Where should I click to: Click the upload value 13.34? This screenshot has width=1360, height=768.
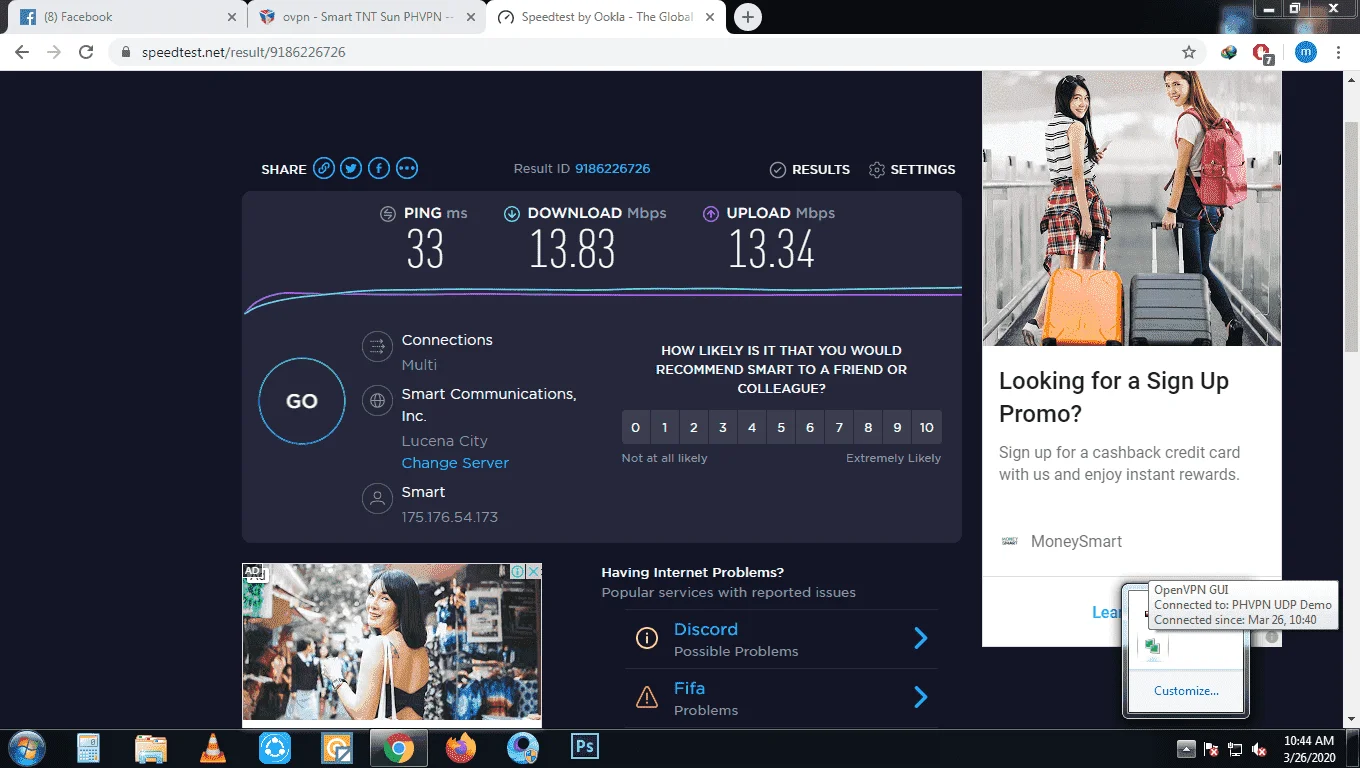pyautogui.click(x=771, y=249)
